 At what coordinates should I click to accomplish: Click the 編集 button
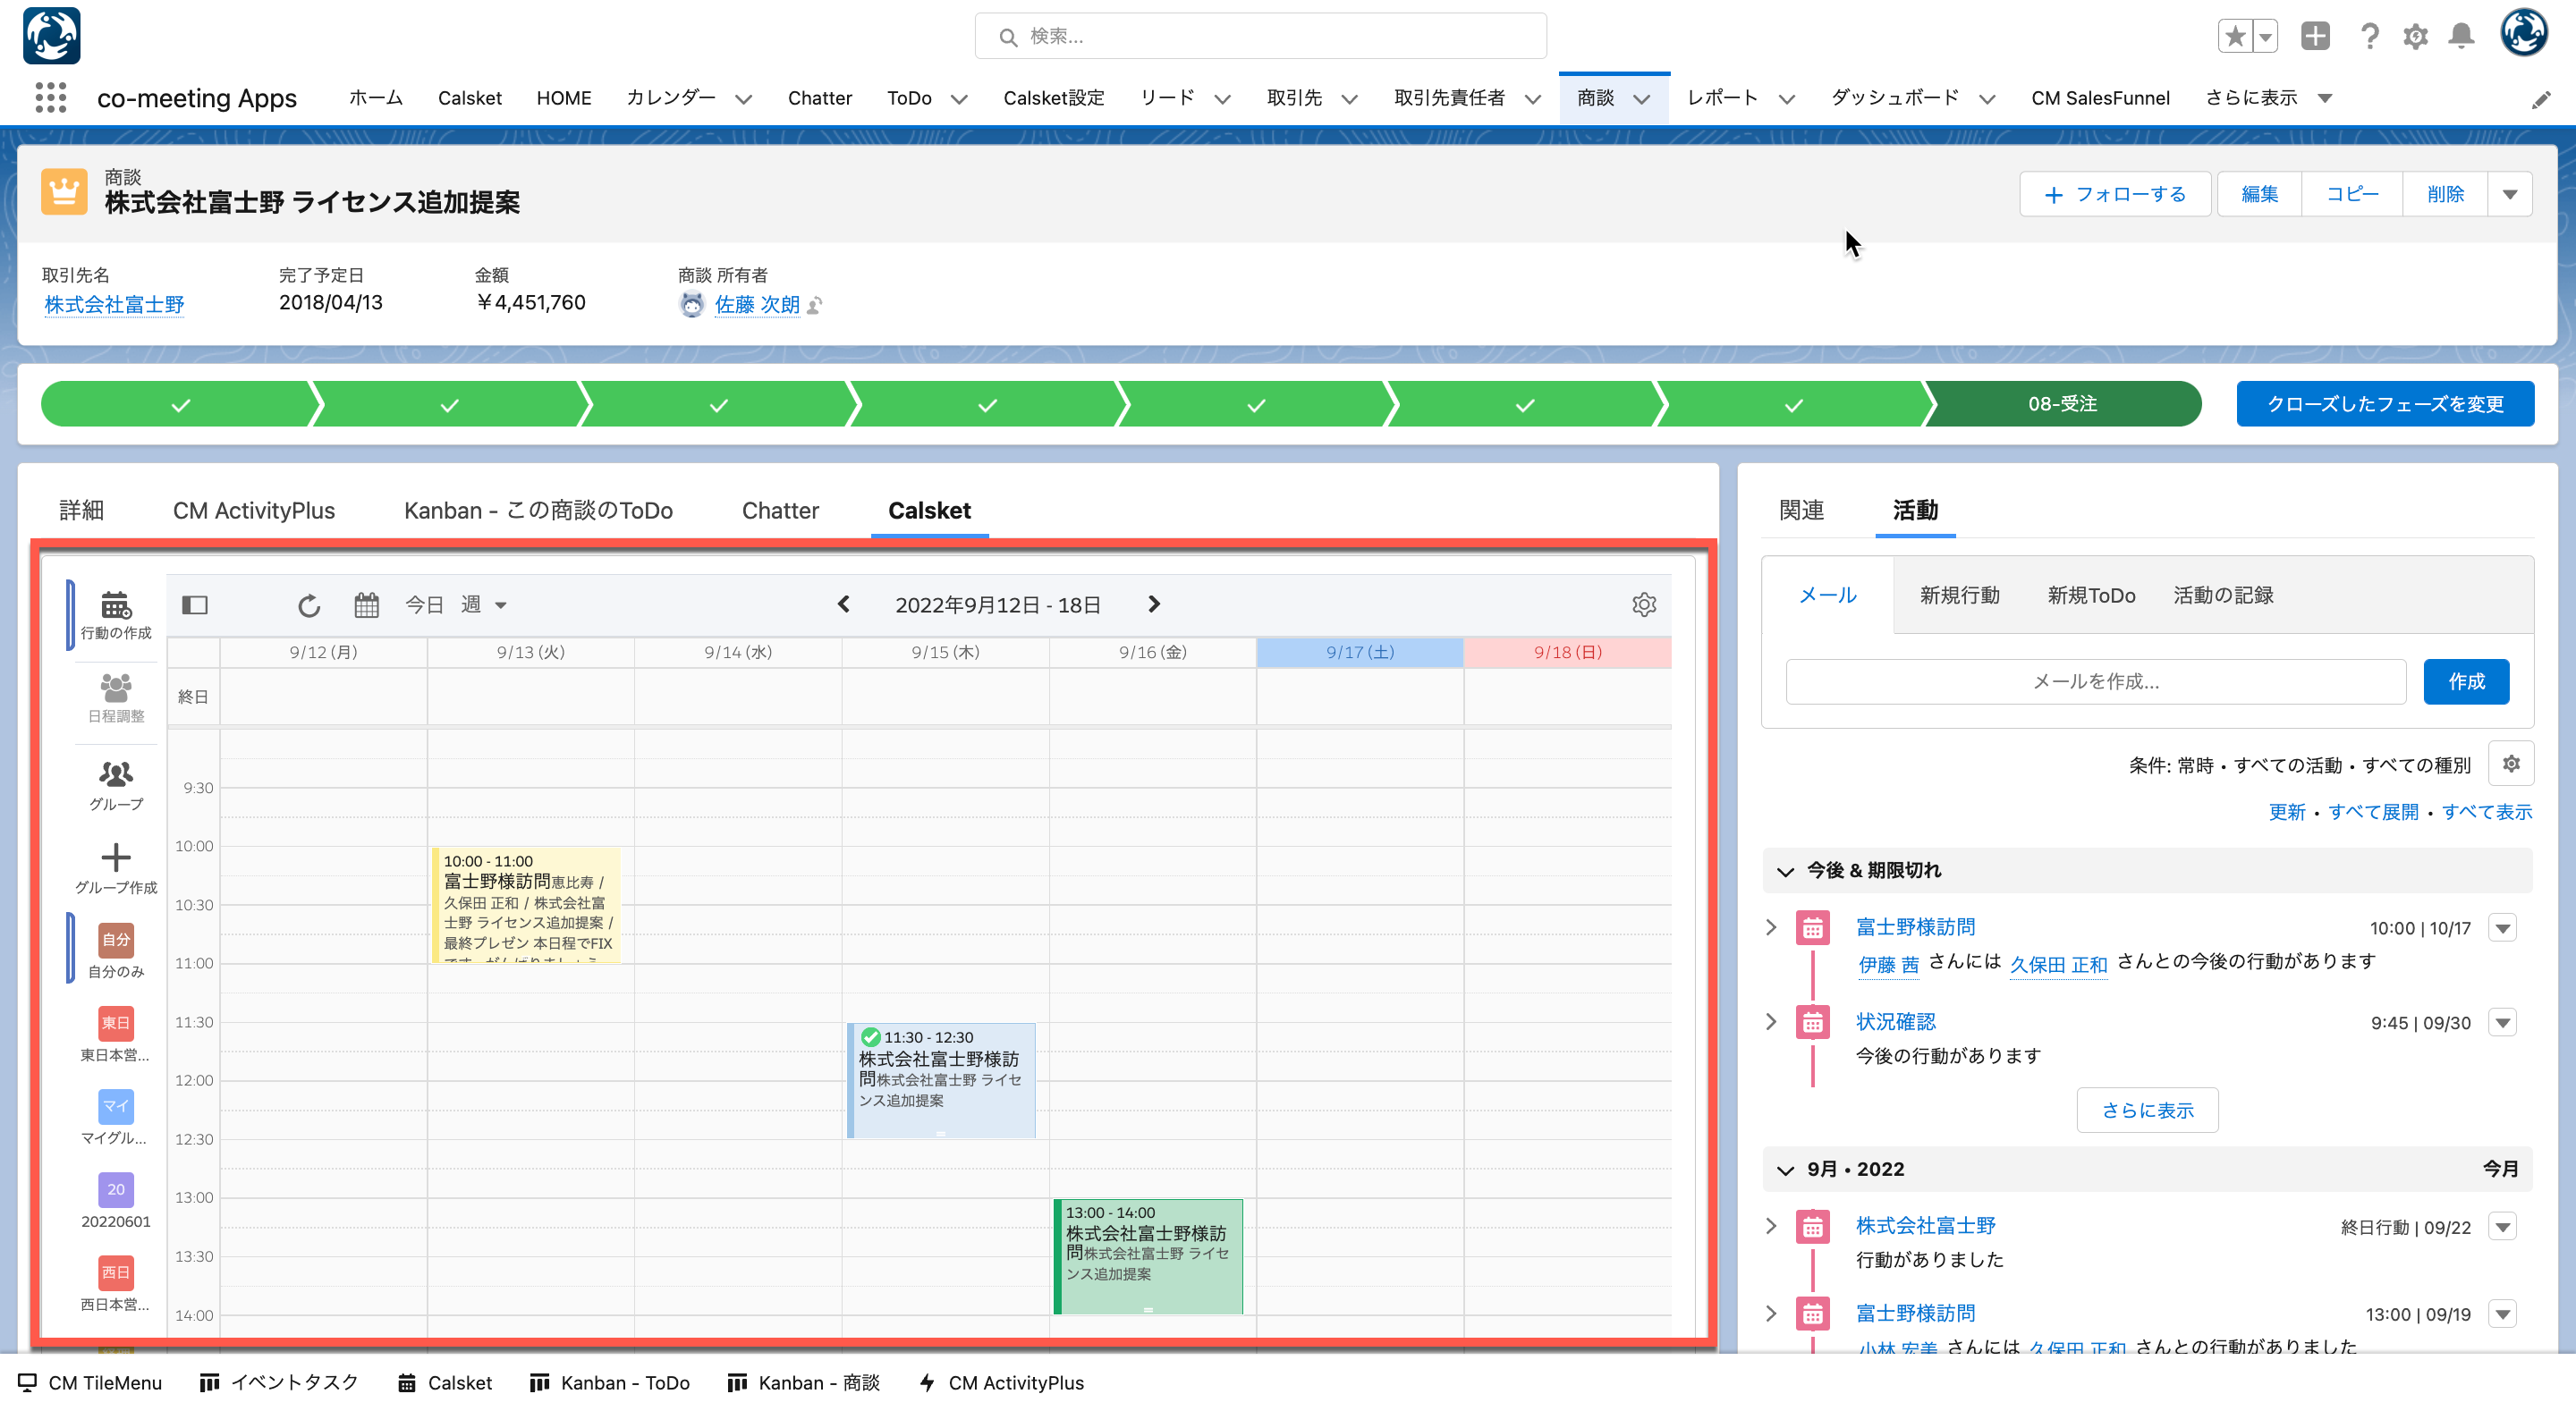[2259, 194]
